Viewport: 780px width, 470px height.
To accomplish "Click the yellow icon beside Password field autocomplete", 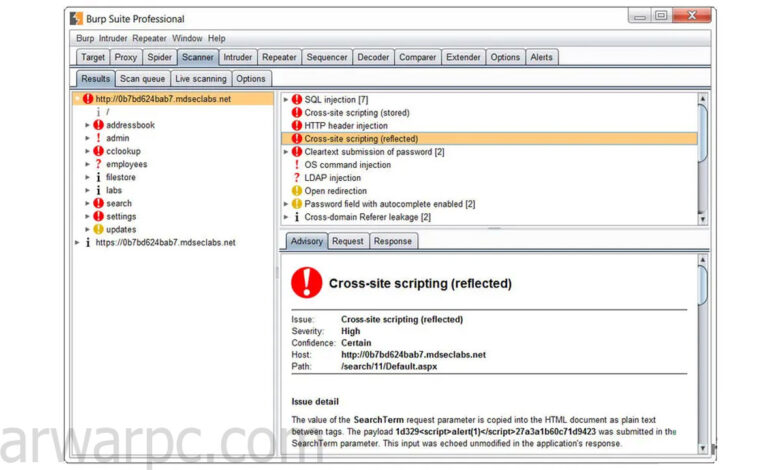I will click(x=296, y=204).
